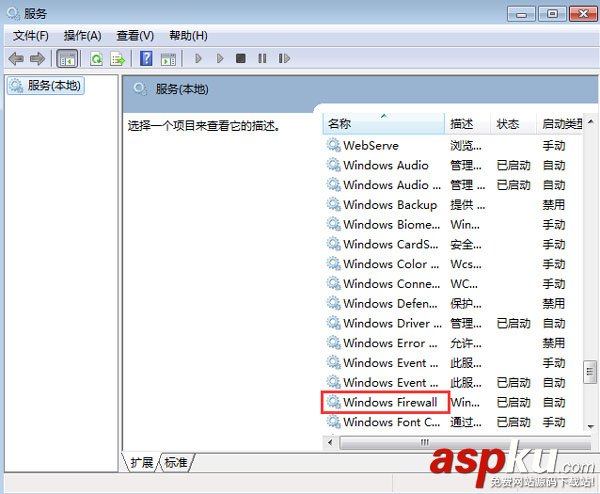The height and width of the screenshot is (494, 600).
Task: Switch to the 标准 tab
Action: click(176, 463)
